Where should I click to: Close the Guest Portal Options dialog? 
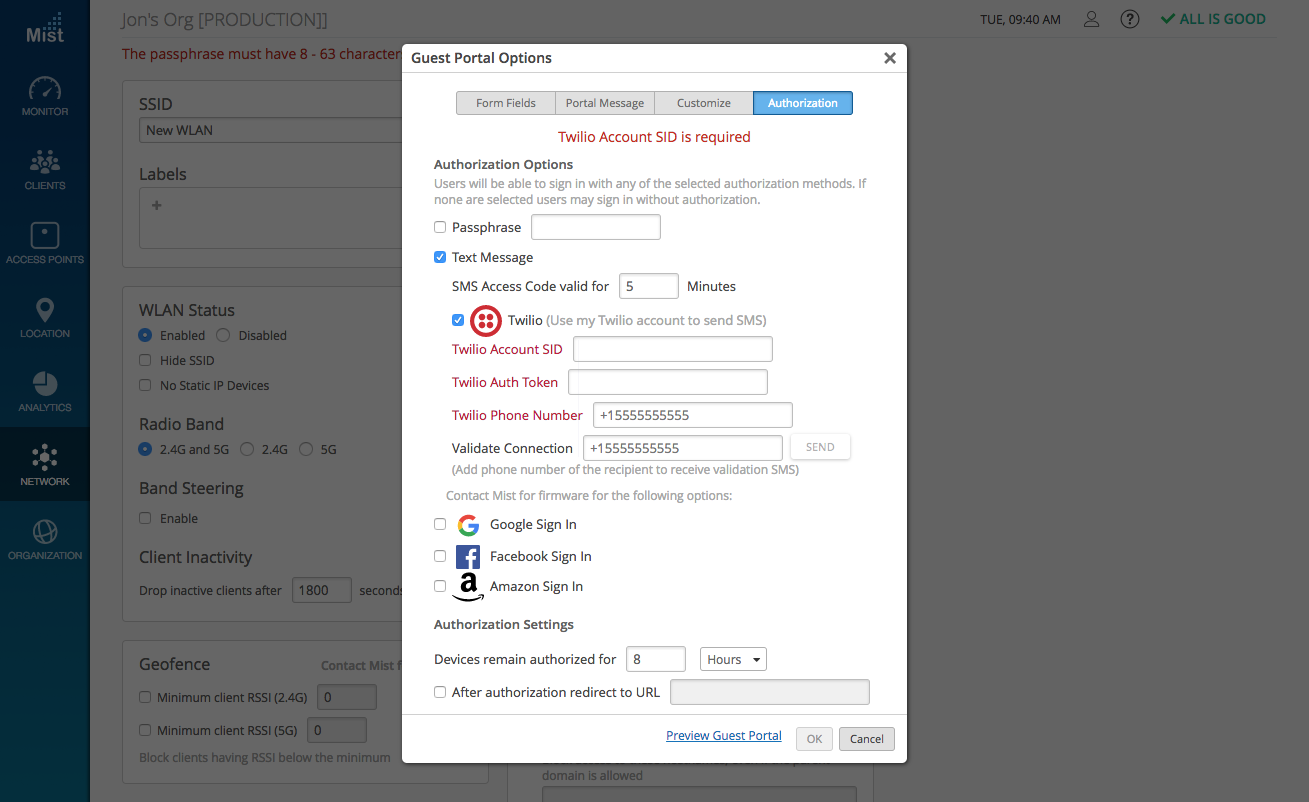coord(889,58)
